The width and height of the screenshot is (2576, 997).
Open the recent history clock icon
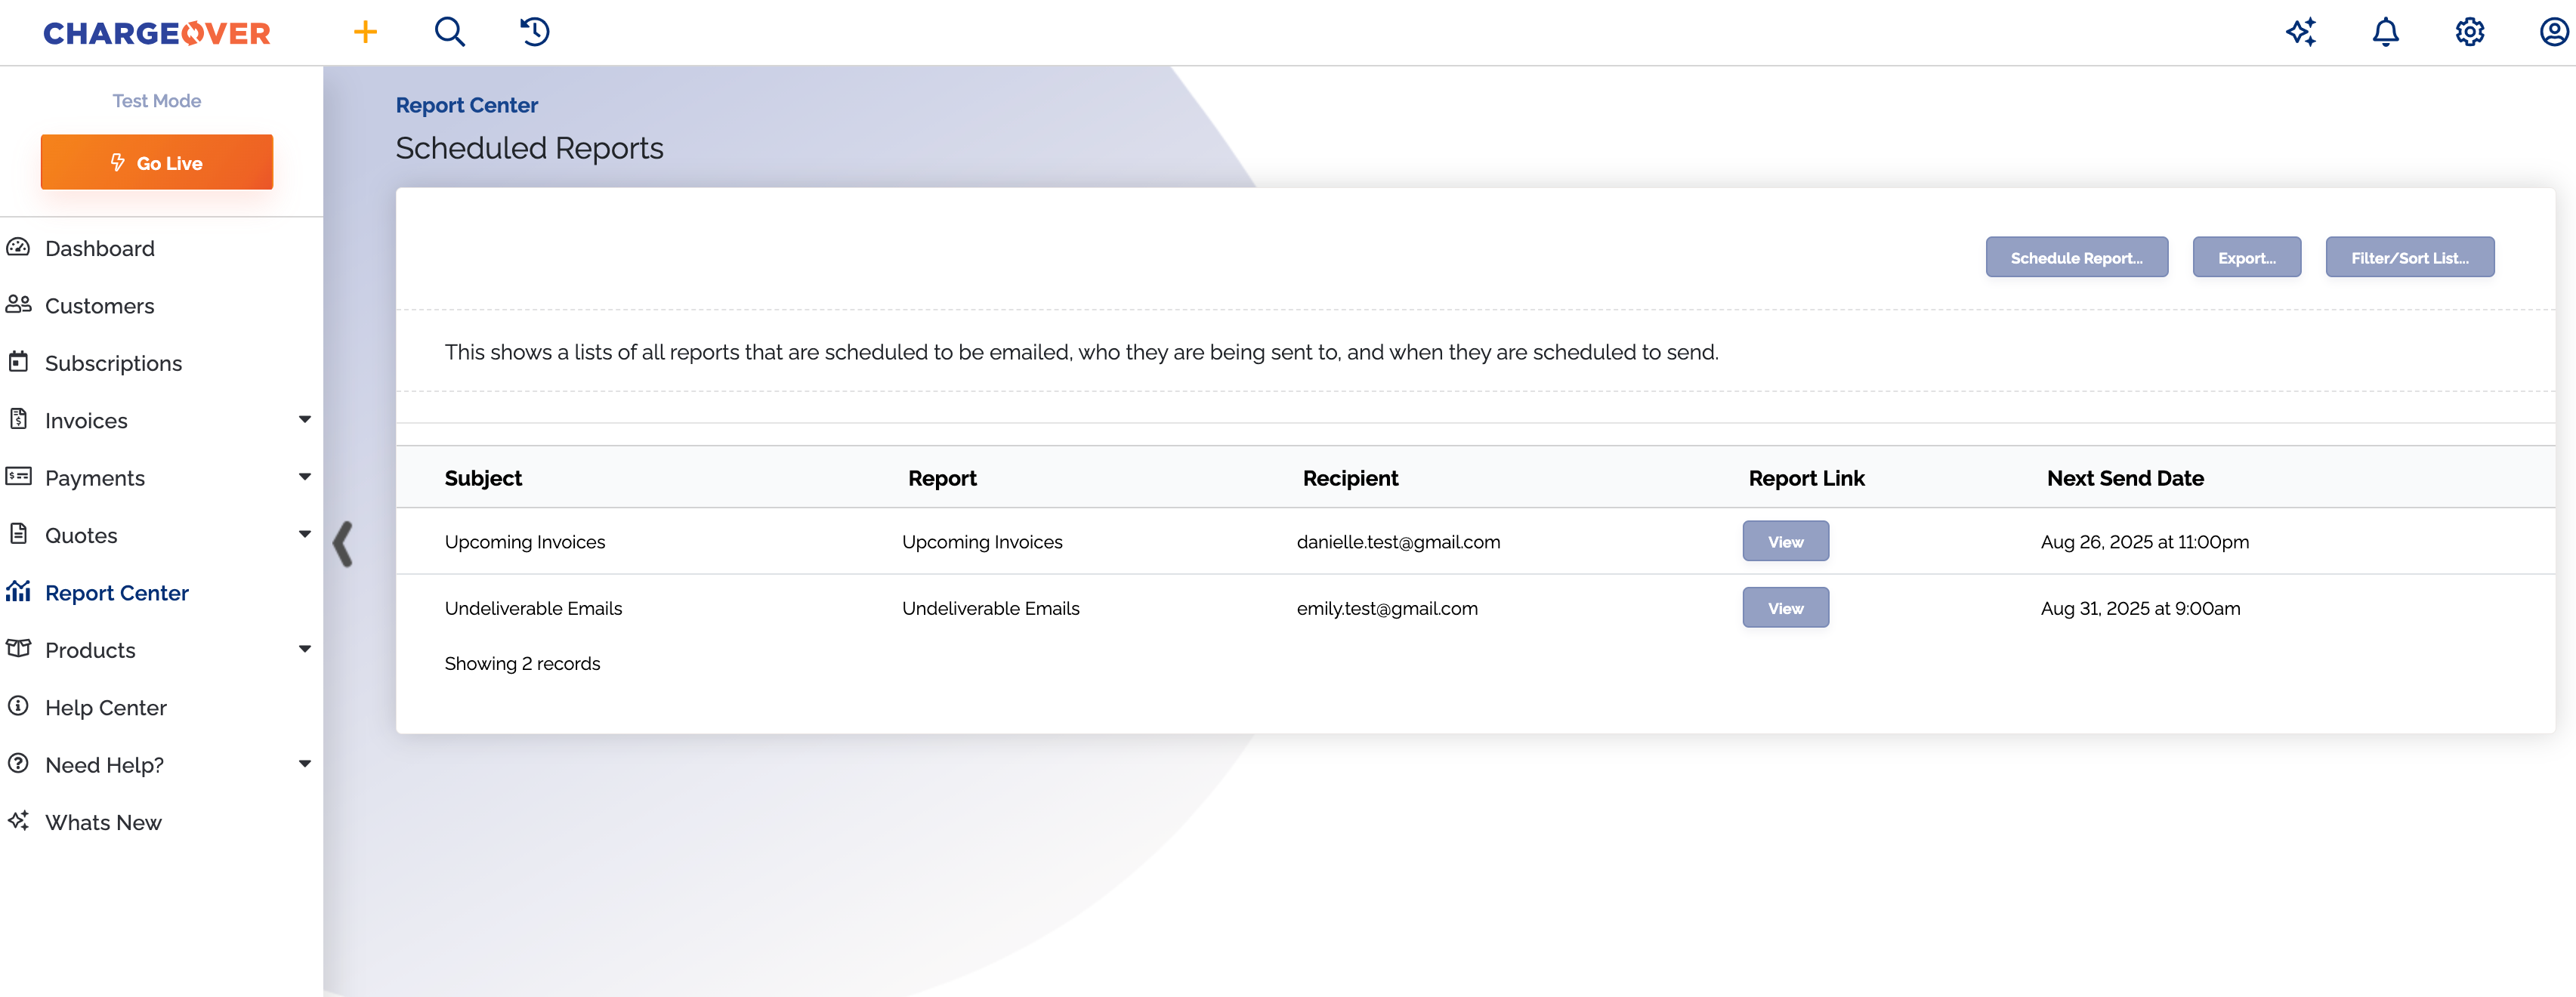(x=535, y=32)
